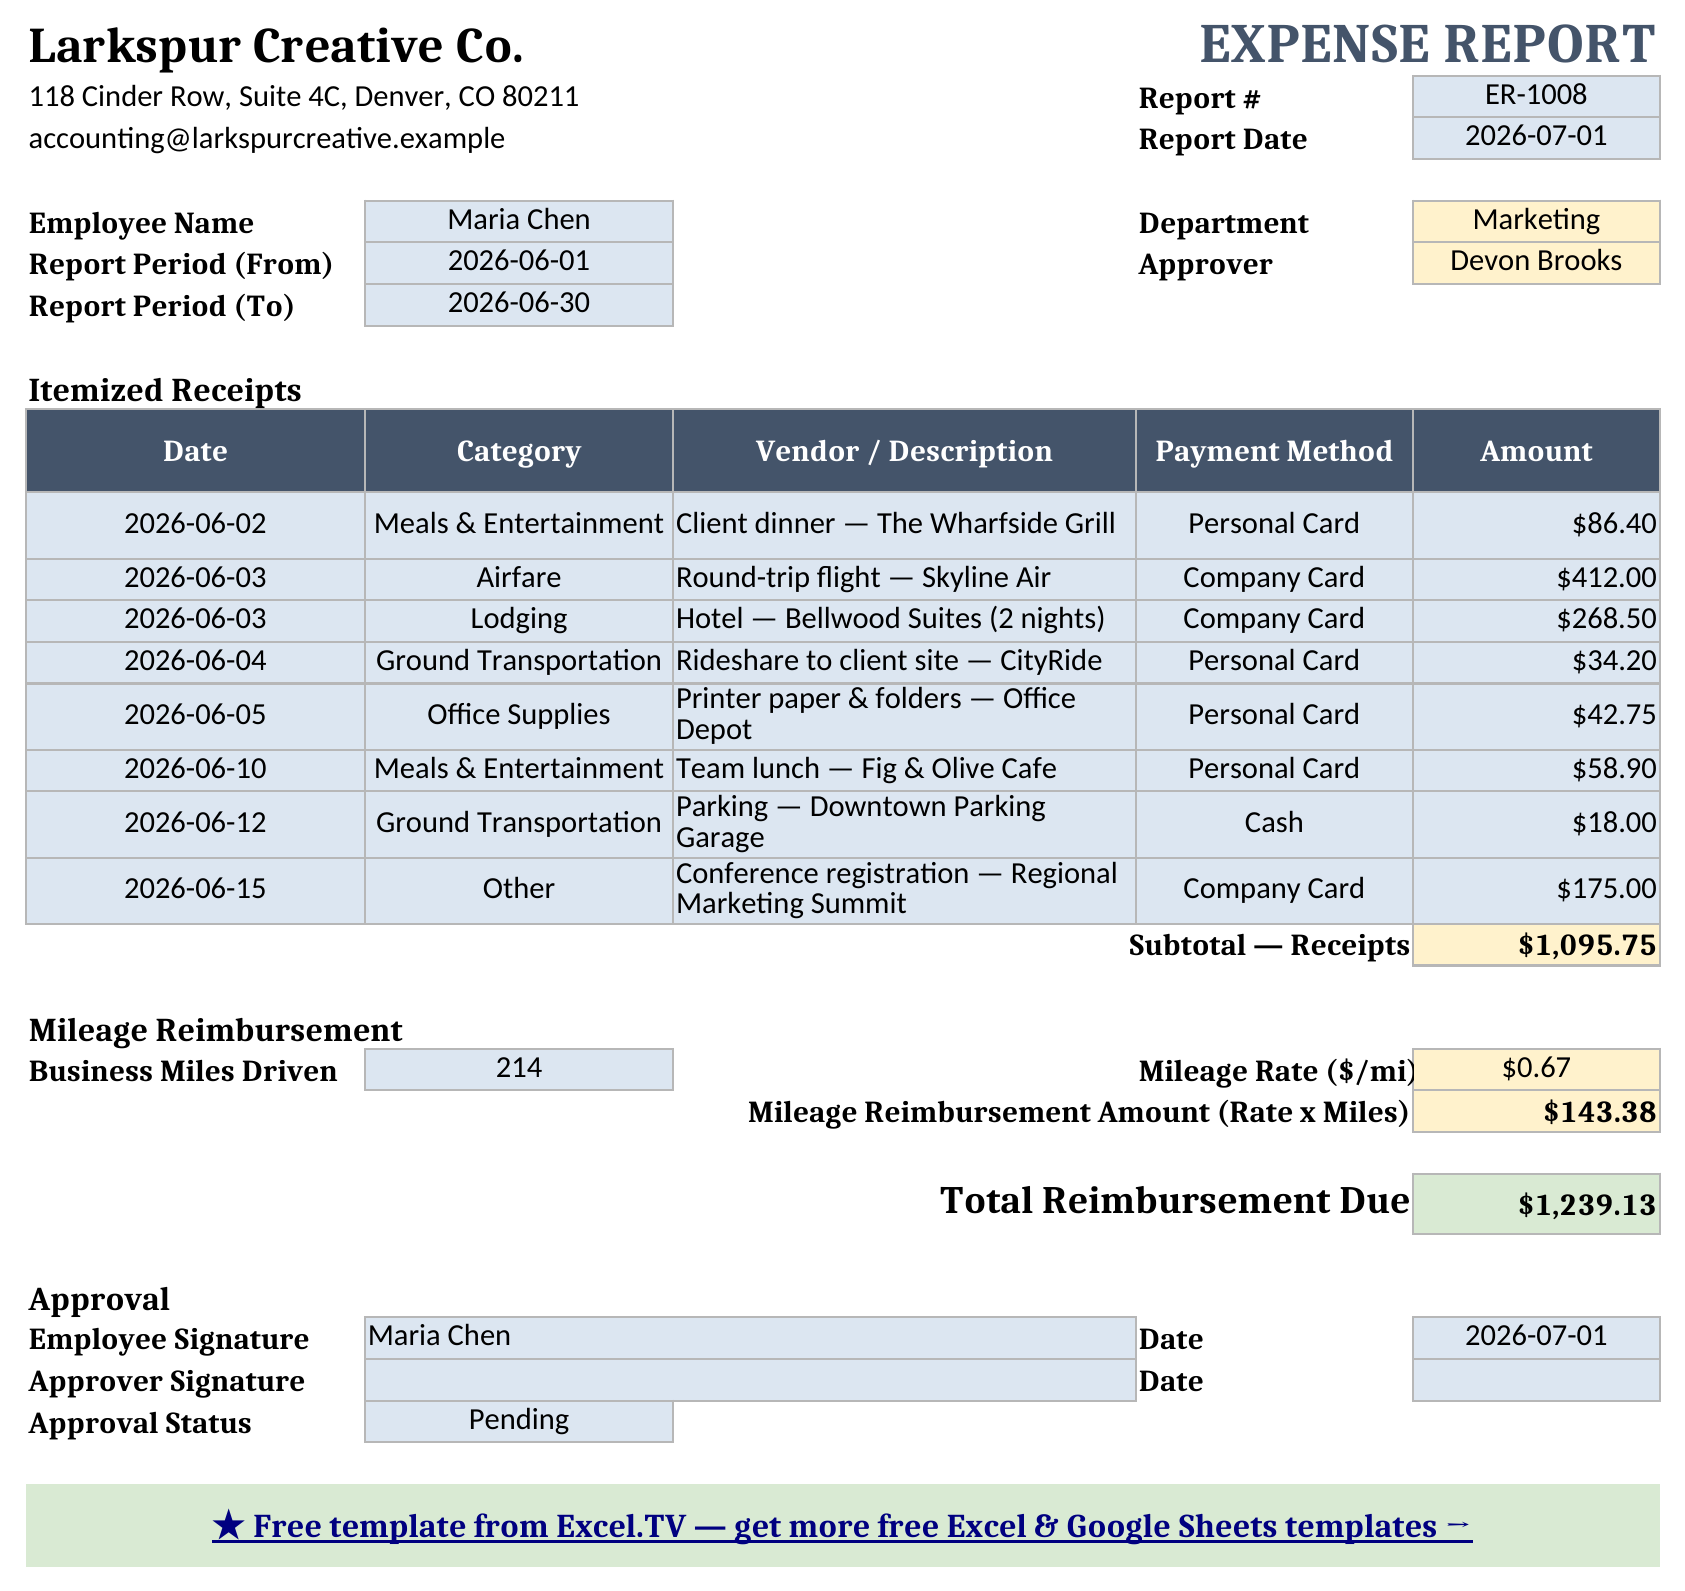Select Team lunch — Fig & Olive Cafe cell
This screenshot has height=1591, width=1685.
pos(904,770)
